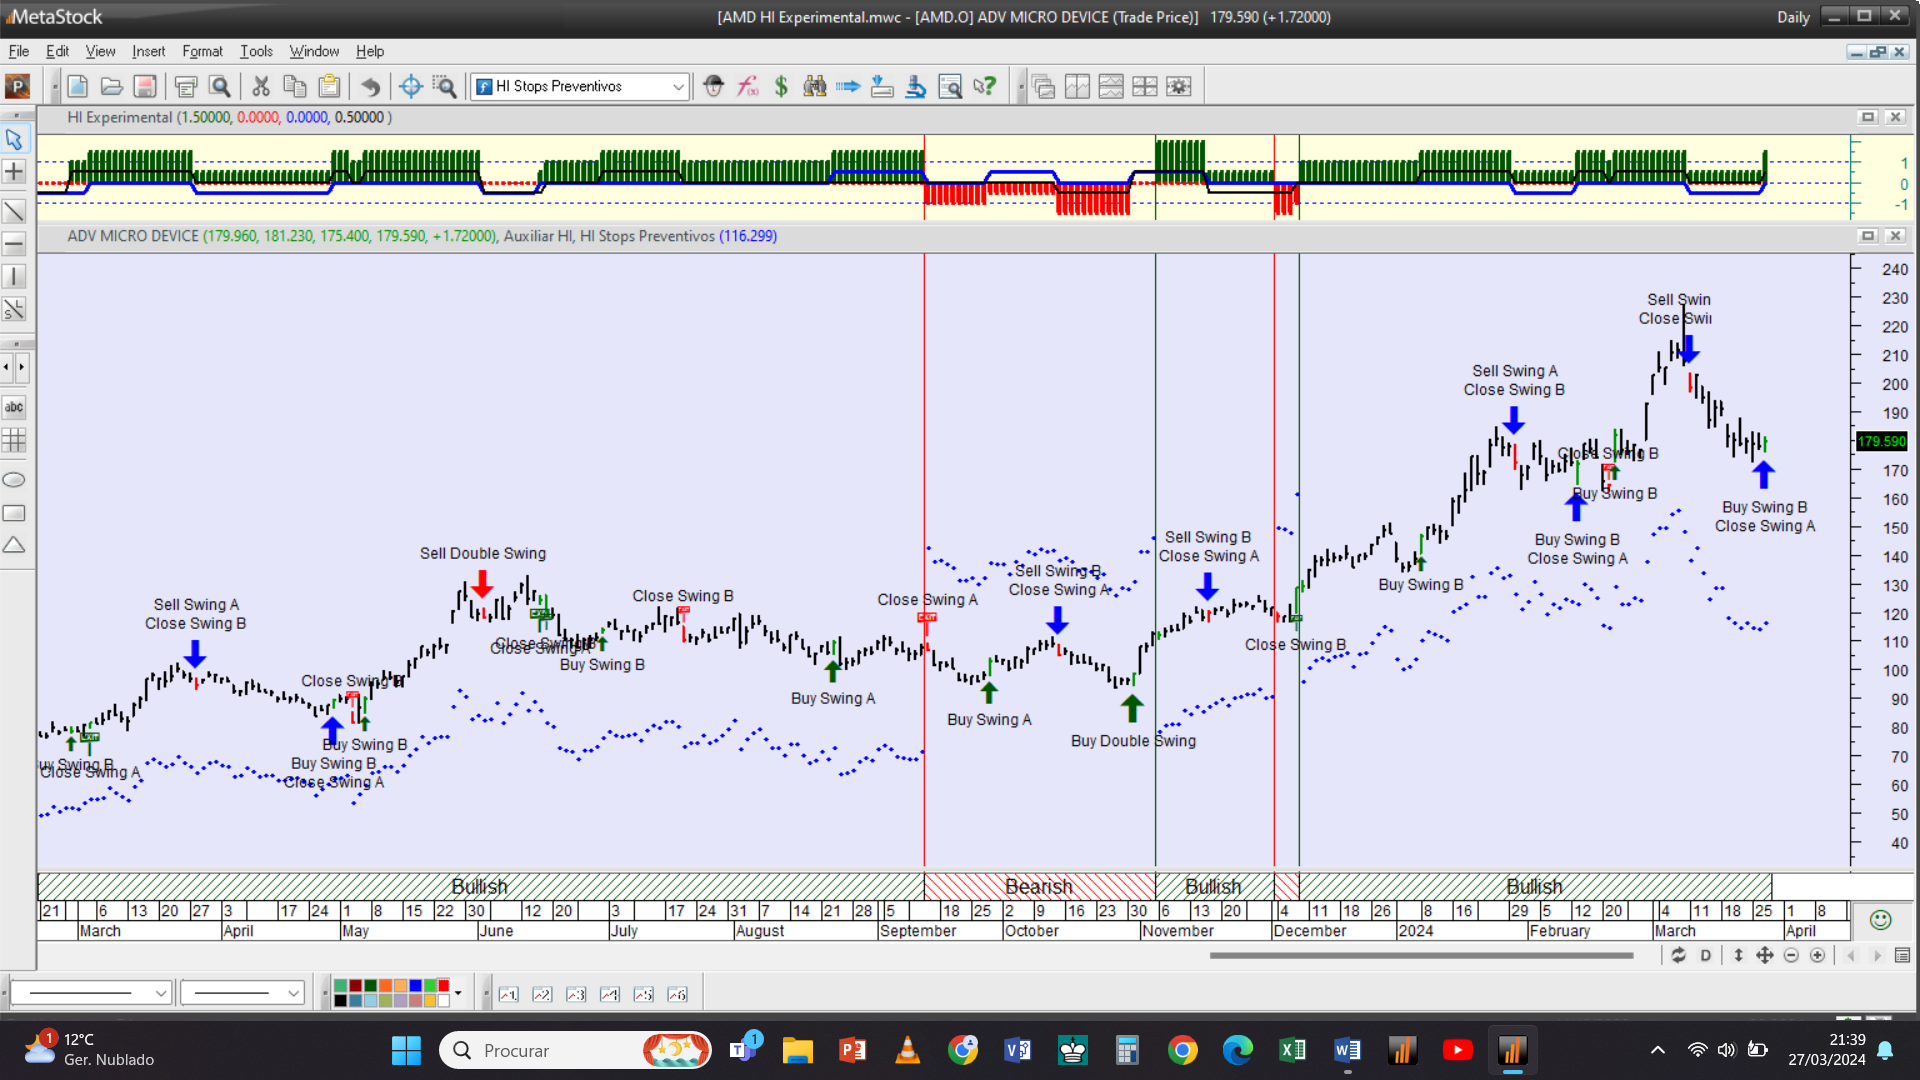Viewport: 1920px width, 1080px height.
Task: Select the ellipse drawing tool
Action: (14, 480)
